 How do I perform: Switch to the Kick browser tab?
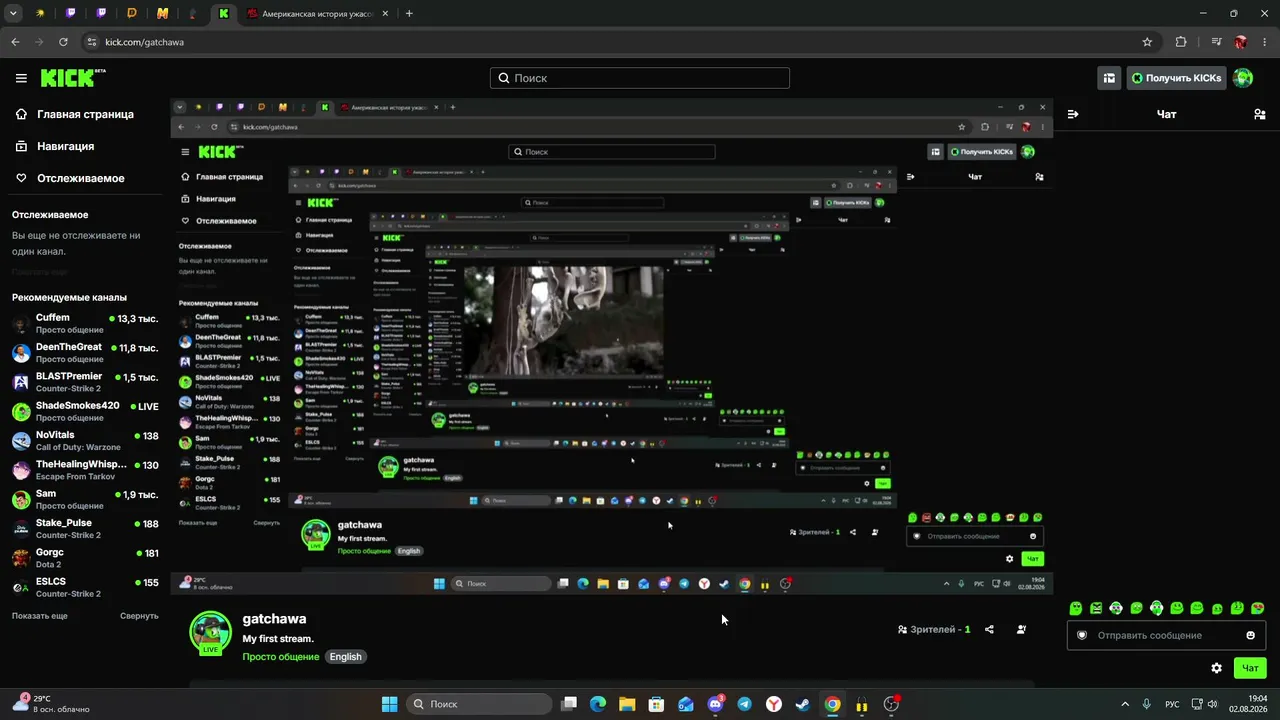point(224,14)
